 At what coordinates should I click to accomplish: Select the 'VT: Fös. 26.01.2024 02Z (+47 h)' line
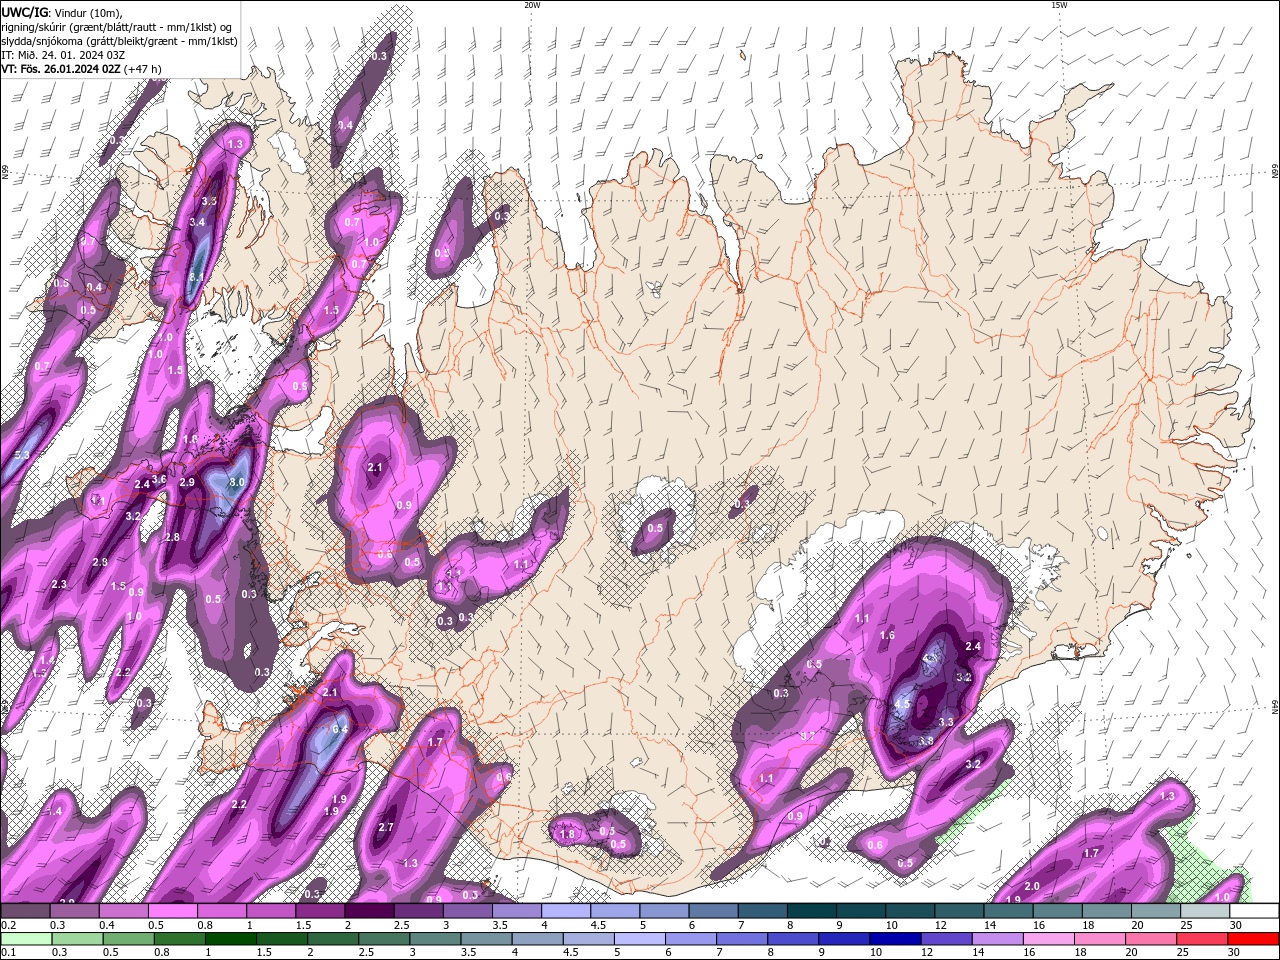[81, 69]
